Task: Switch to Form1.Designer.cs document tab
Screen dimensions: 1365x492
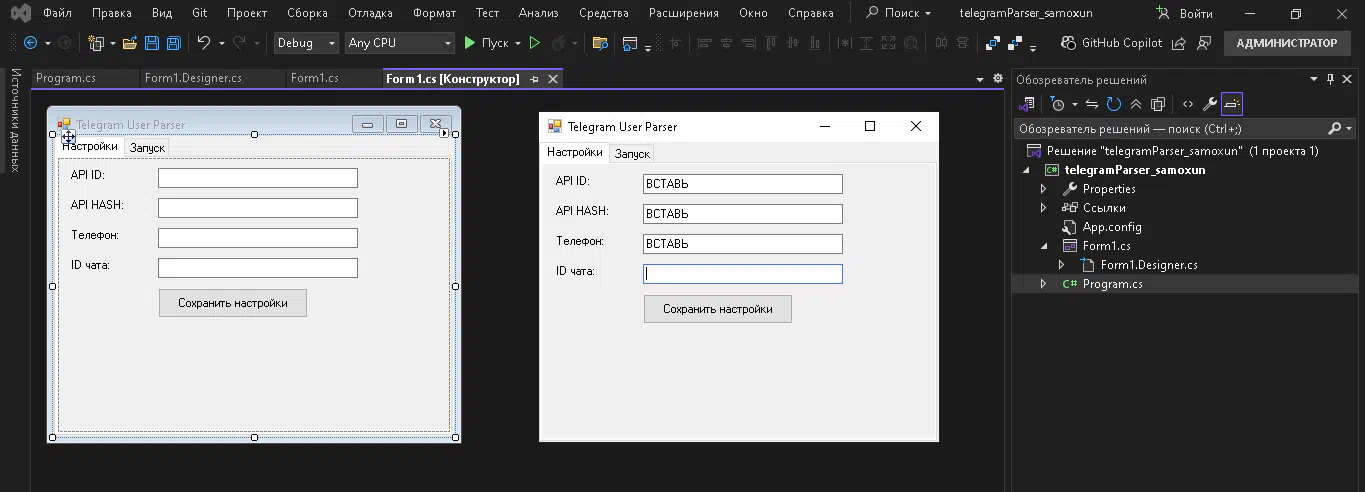Action: point(211,78)
